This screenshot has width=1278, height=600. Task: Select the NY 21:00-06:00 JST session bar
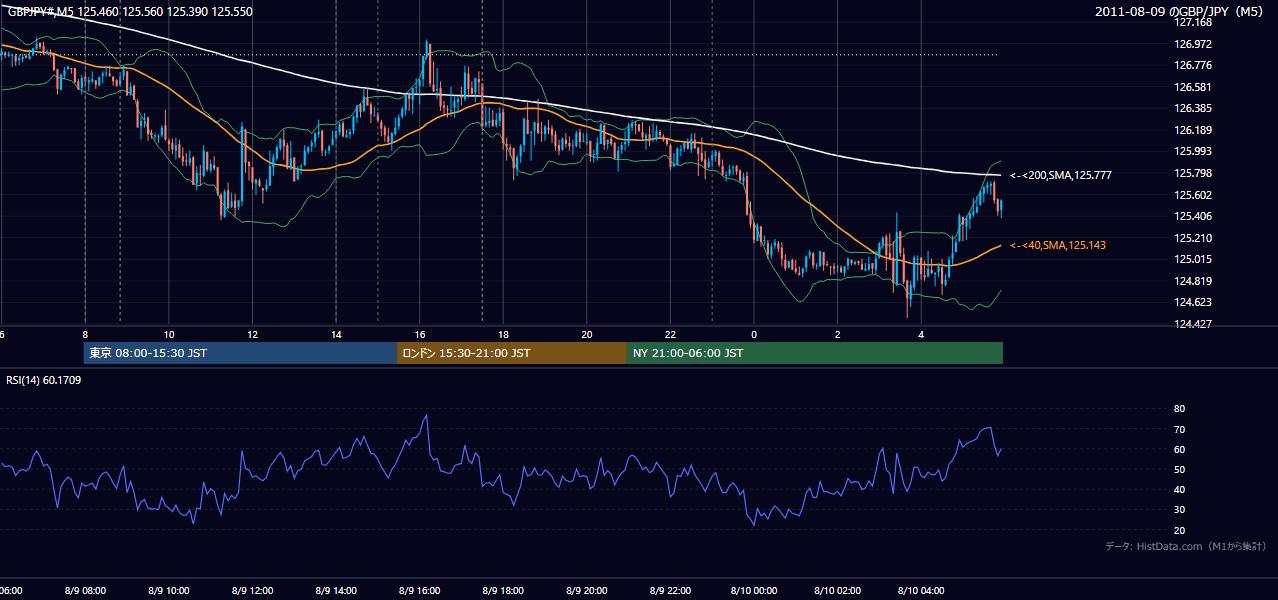click(815, 353)
